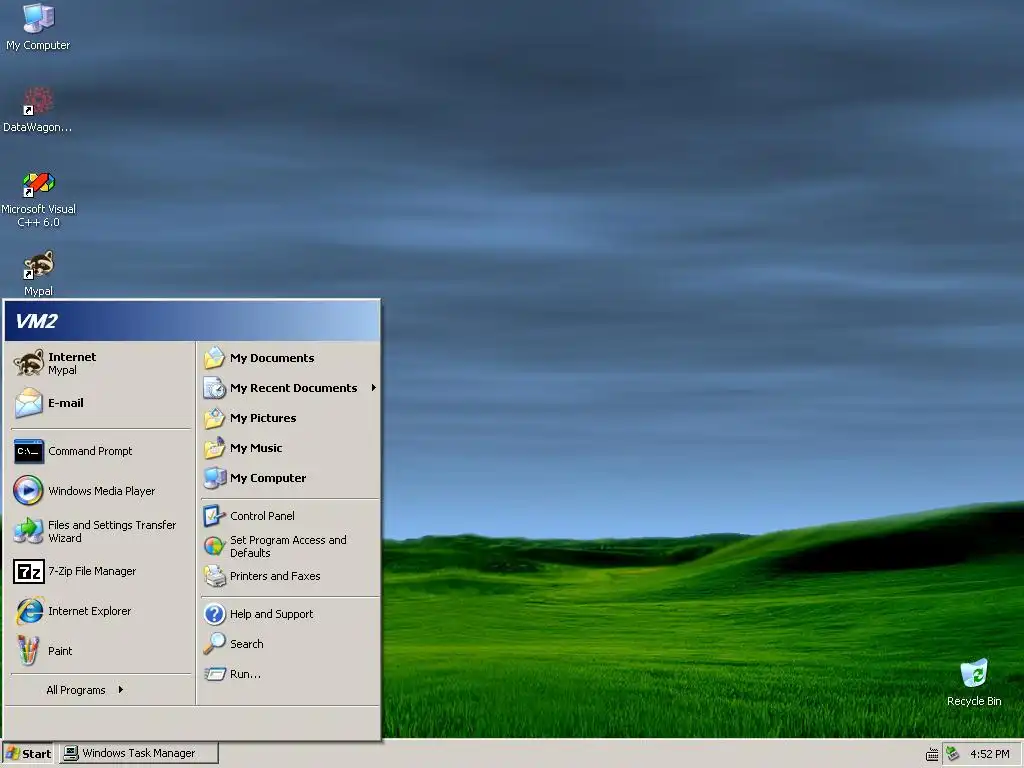This screenshot has width=1024, height=768.
Task: Click the Paint brushes icon
Action: [x=29, y=650]
